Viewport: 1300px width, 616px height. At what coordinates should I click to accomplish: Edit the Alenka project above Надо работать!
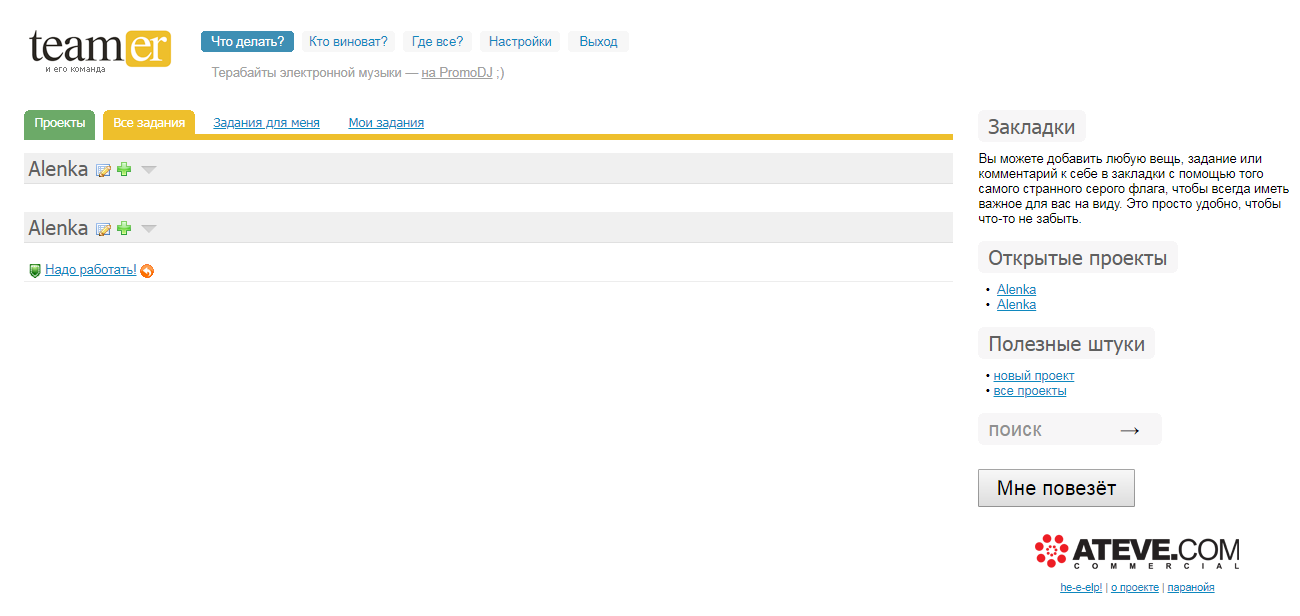tap(103, 229)
